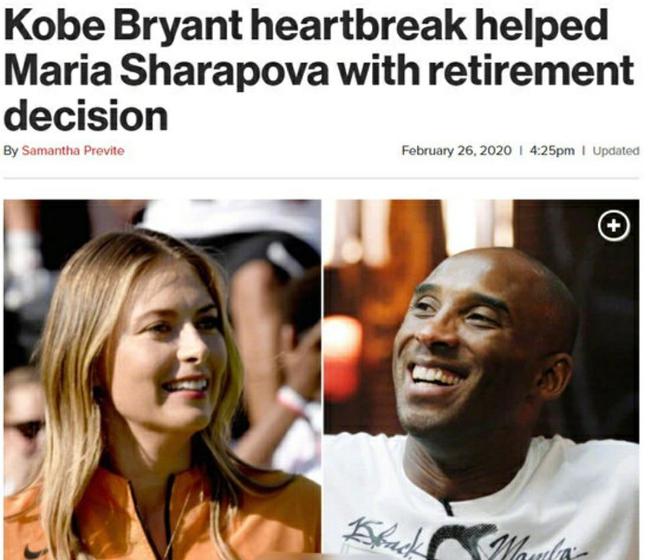Open author Samantha Previte's page
The image size is (650, 560).
73,150
